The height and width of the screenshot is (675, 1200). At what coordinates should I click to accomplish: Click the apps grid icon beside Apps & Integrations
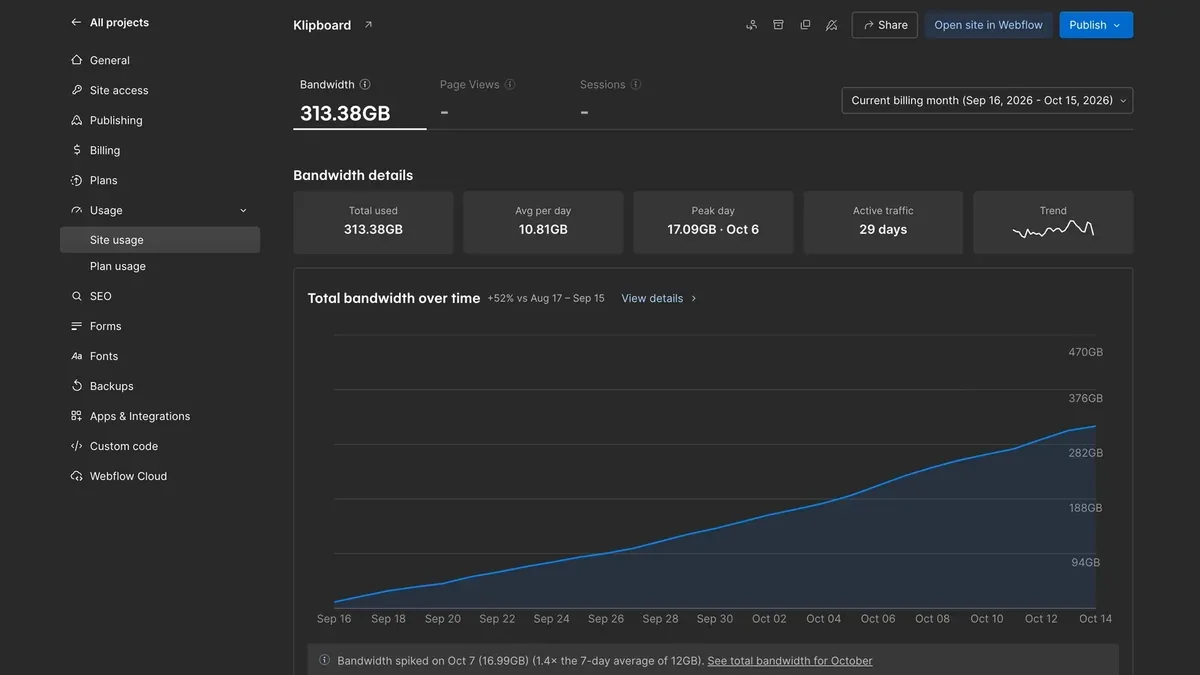[x=77, y=416]
